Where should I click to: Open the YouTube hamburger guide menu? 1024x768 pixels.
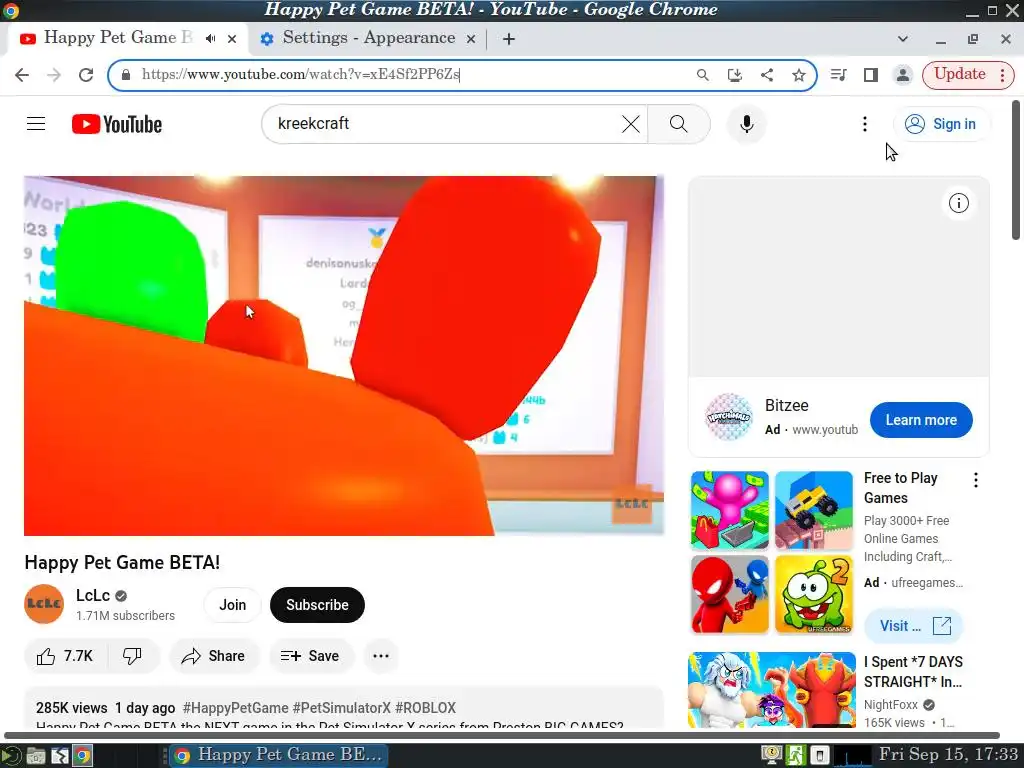click(36, 123)
